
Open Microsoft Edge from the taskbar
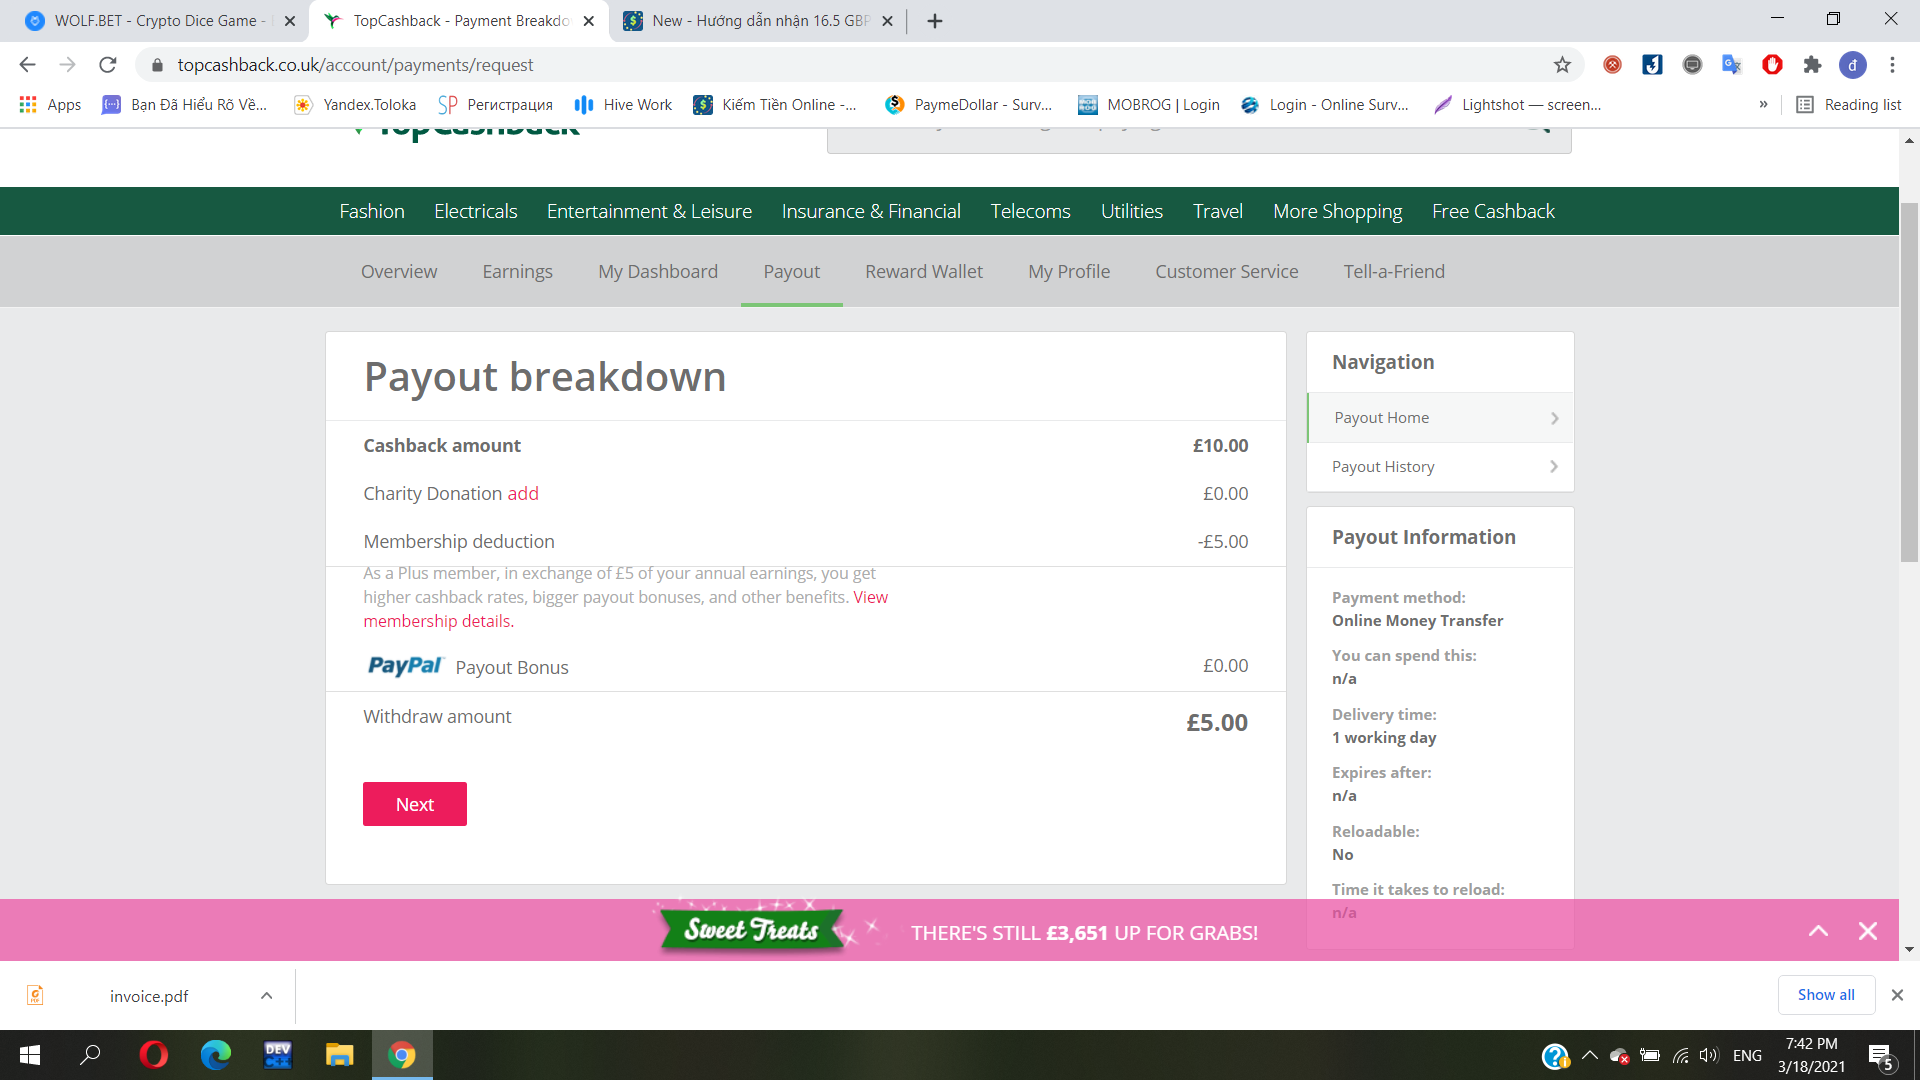click(216, 1055)
